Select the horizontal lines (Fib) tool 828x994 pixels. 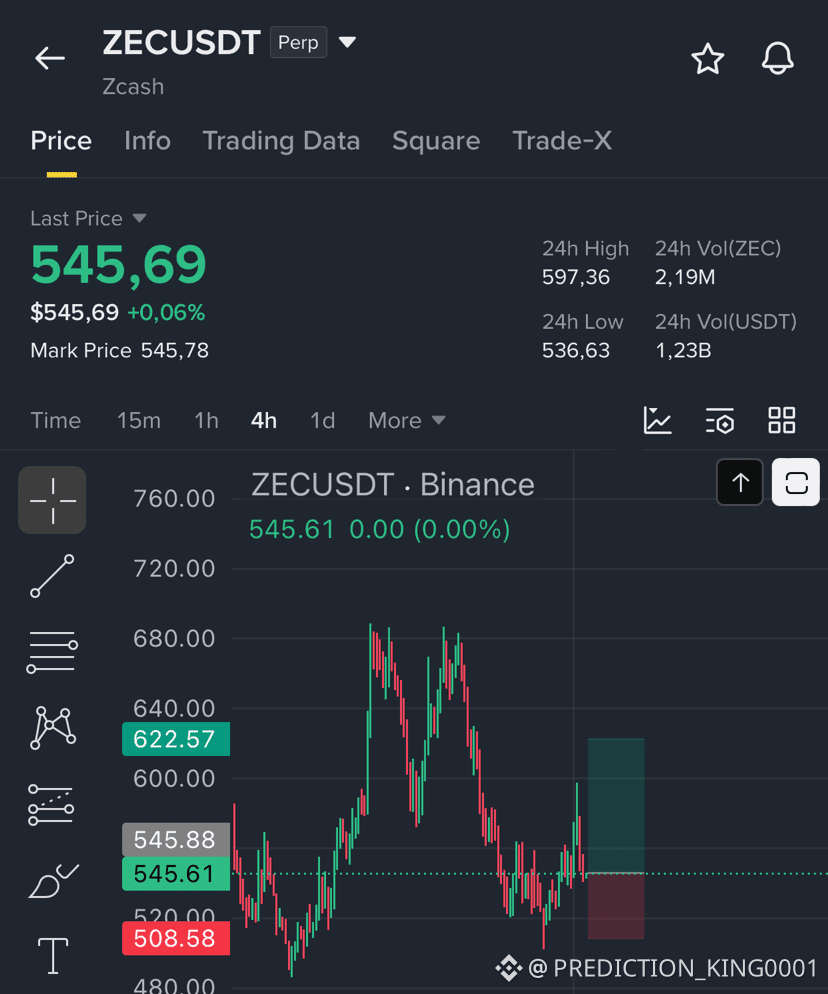[x=52, y=652]
